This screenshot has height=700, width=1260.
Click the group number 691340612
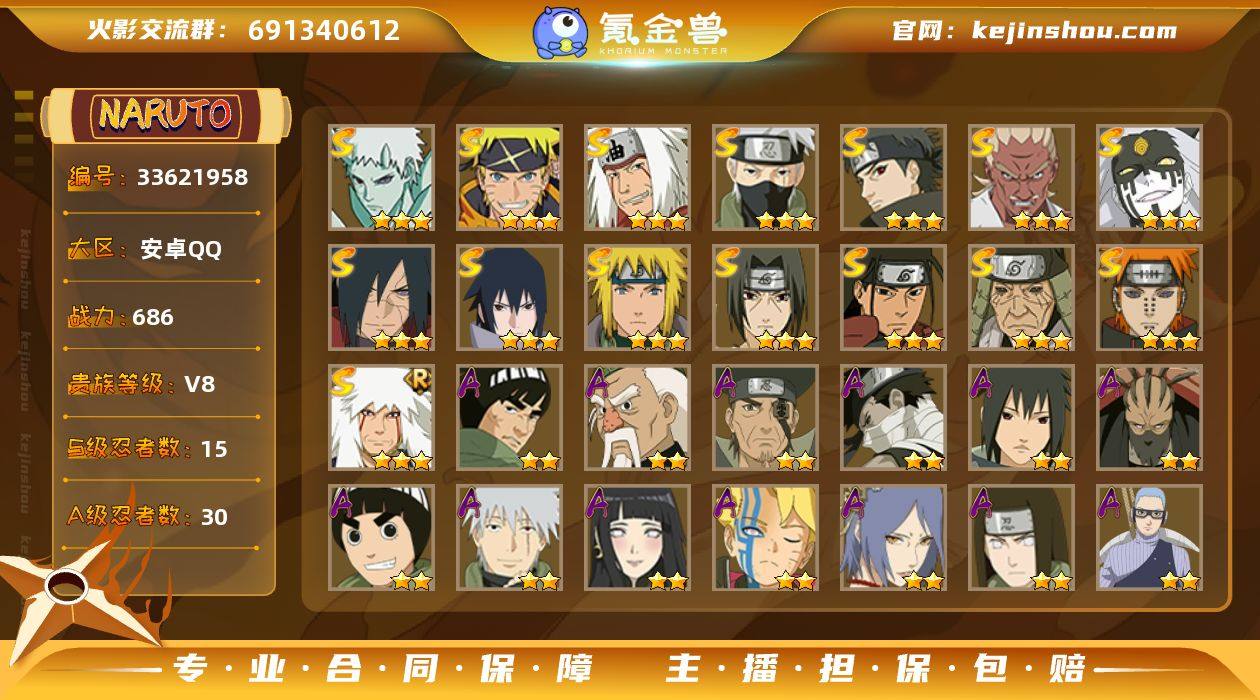324,30
